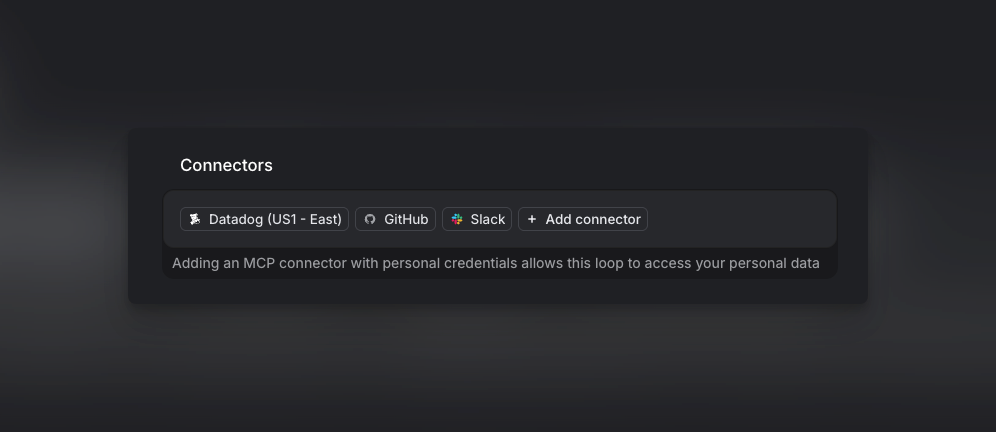The width and height of the screenshot is (996, 432).
Task: Click the plus icon beside Add connector
Action: pyautogui.click(x=532, y=219)
